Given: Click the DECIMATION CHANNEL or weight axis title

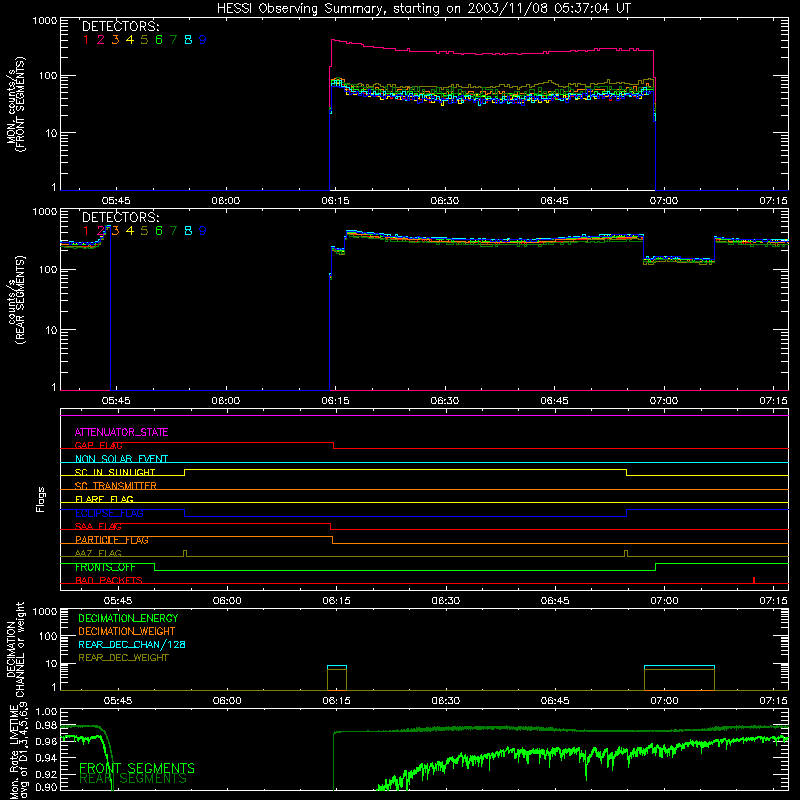Looking at the screenshot, I should [15, 650].
